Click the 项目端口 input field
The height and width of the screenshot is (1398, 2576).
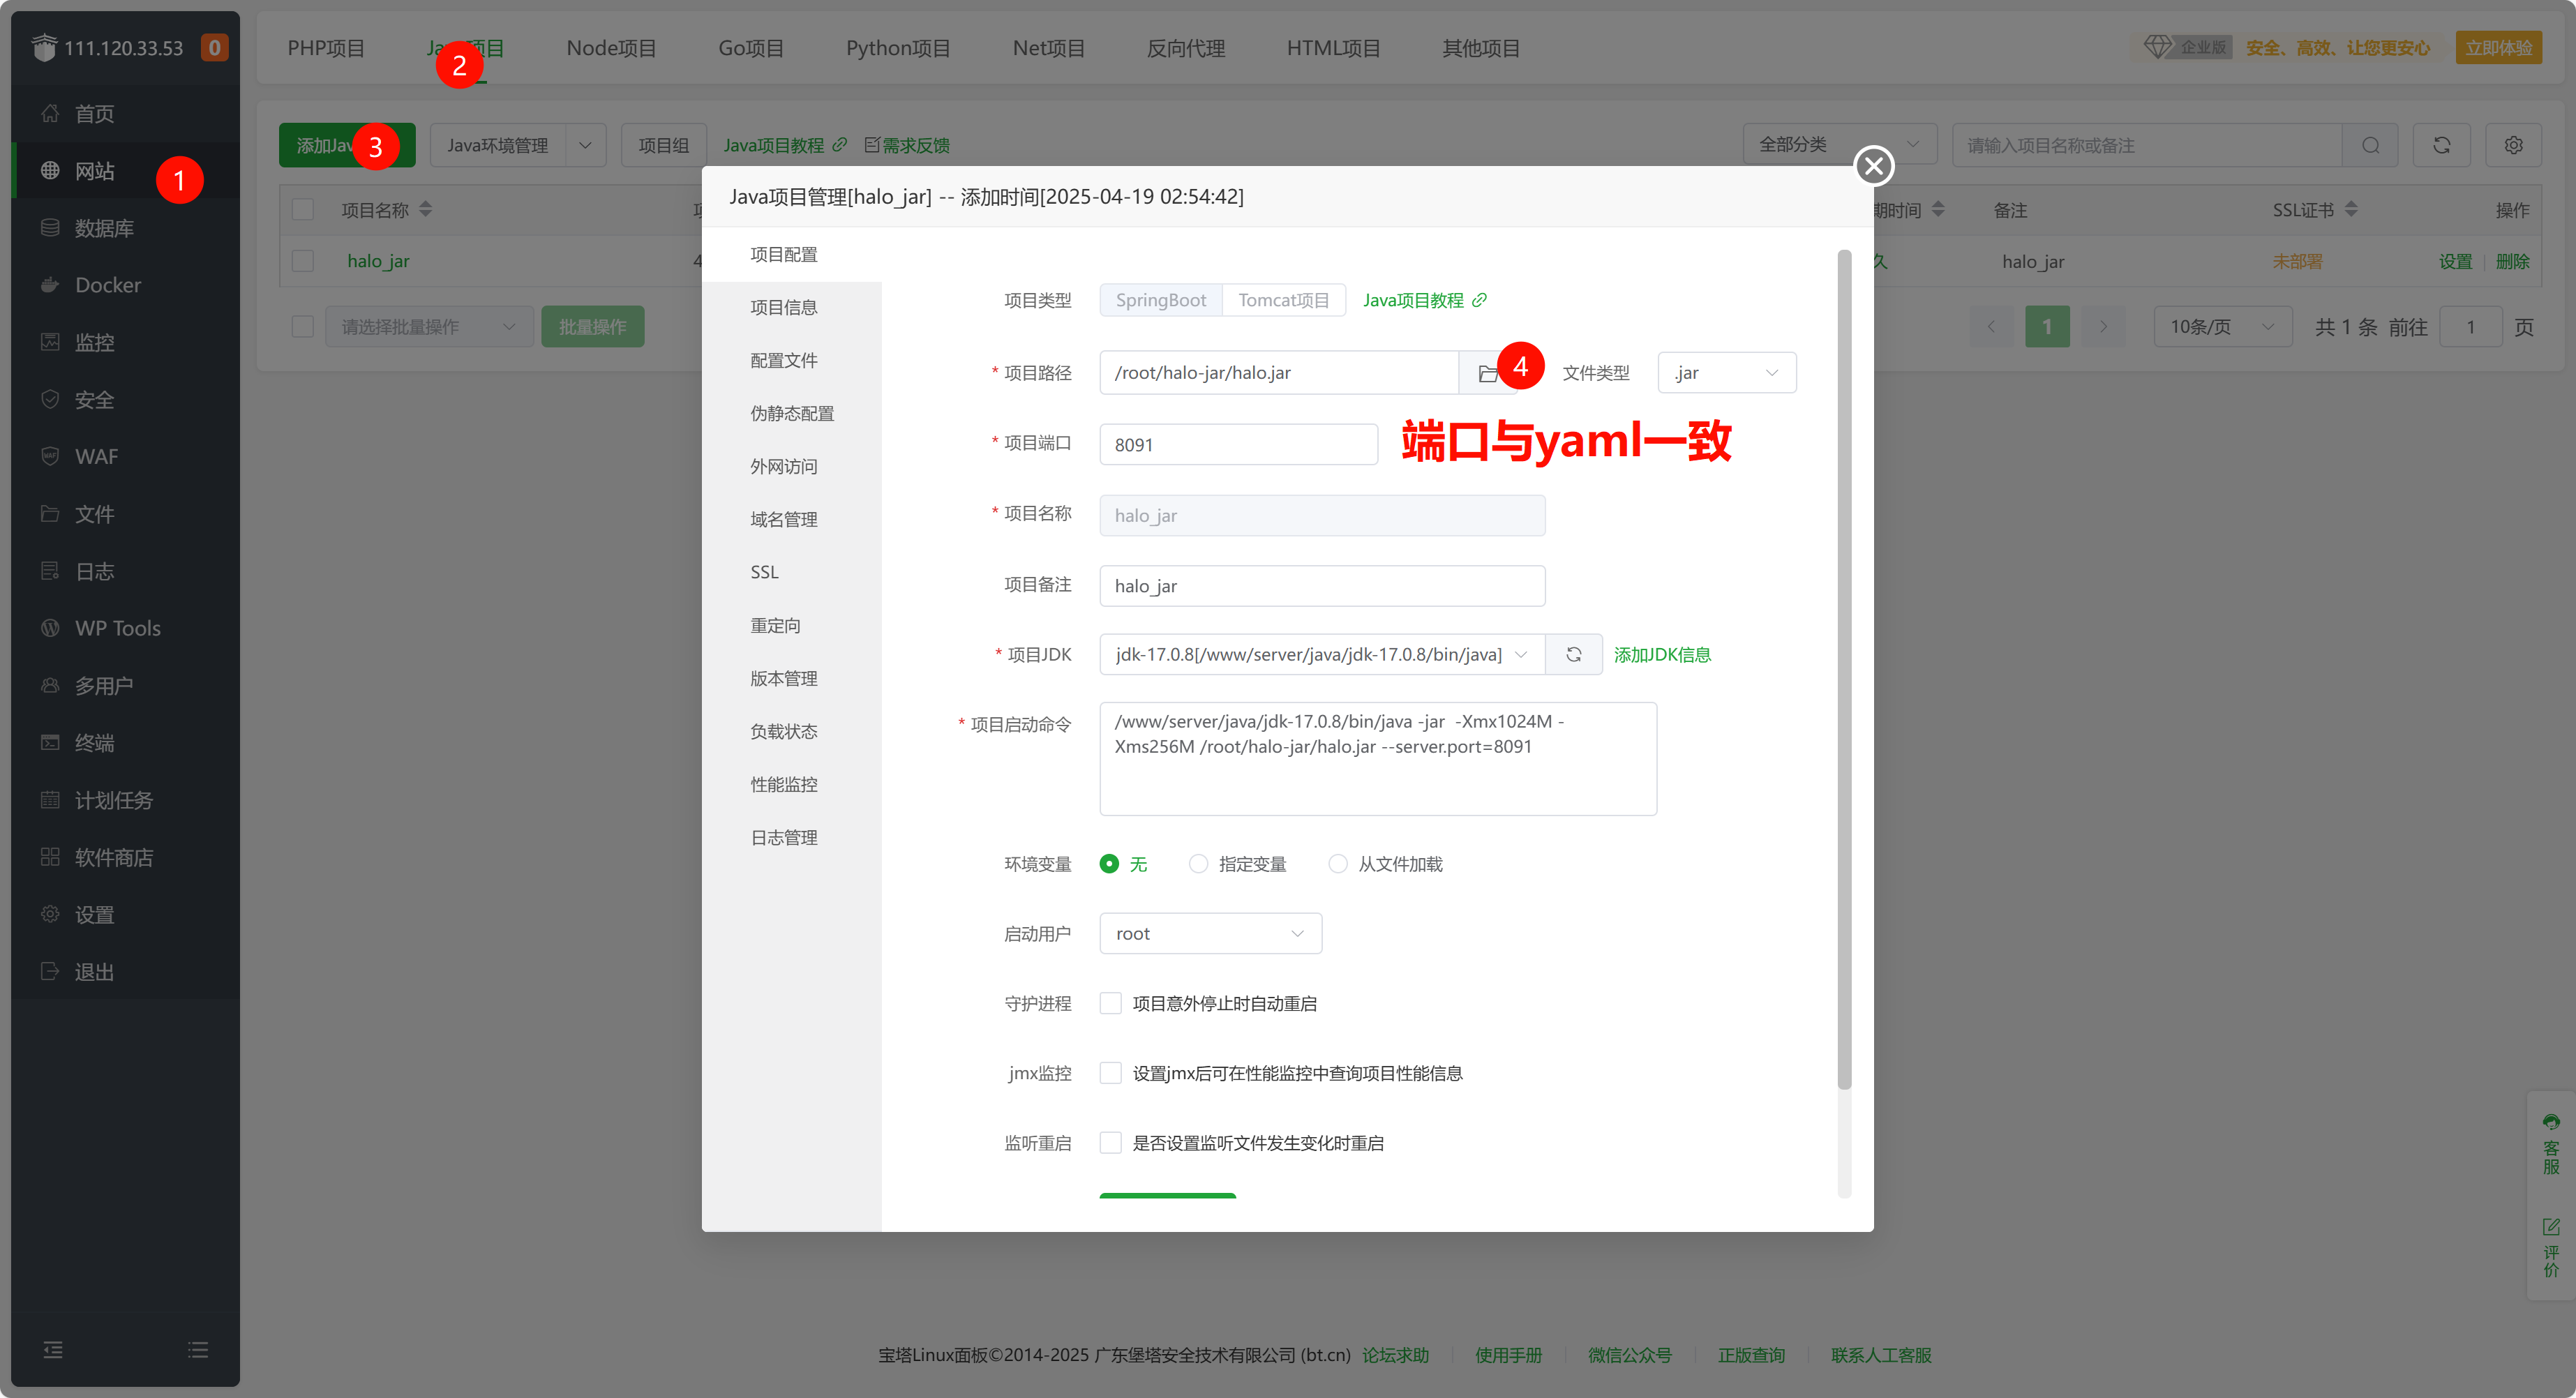(x=1238, y=445)
